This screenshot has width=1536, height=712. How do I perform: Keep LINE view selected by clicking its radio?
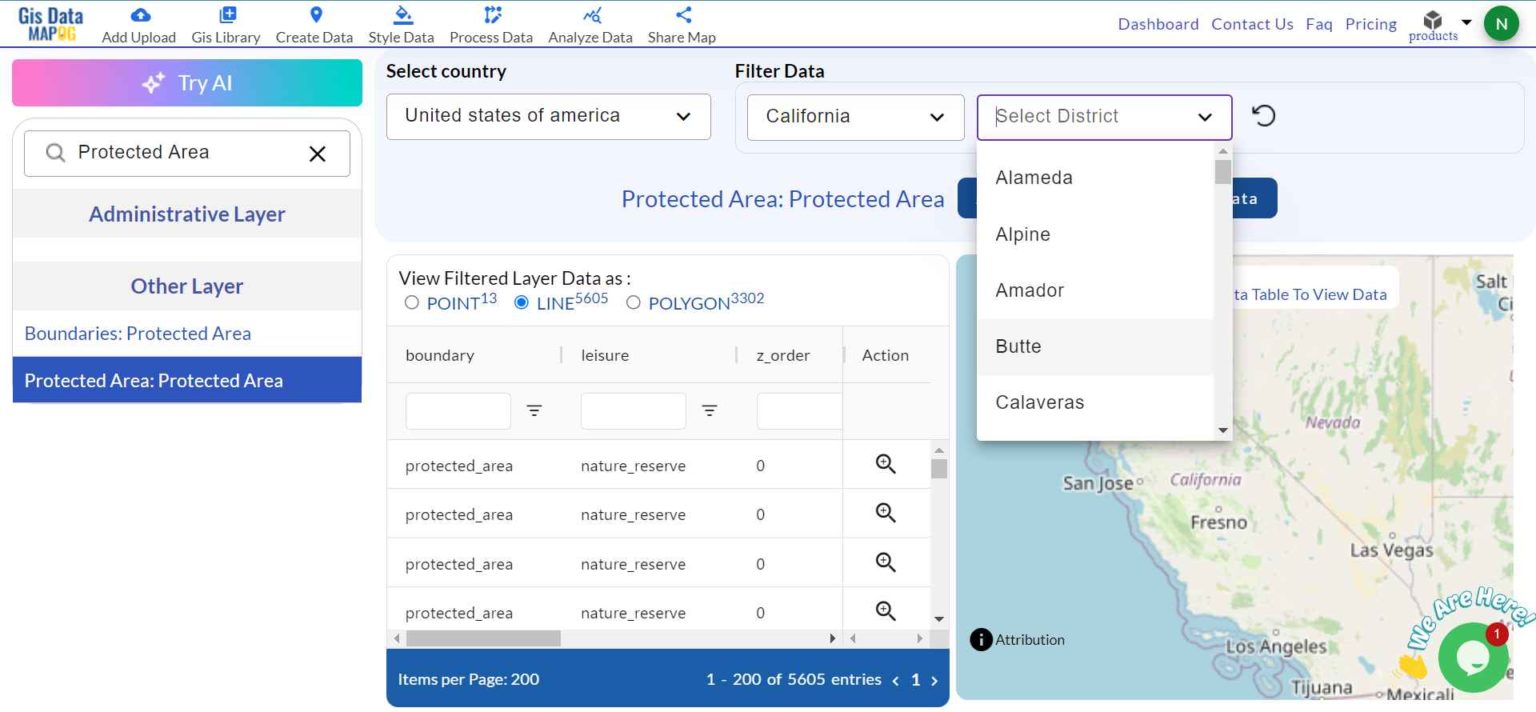tap(521, 303)
